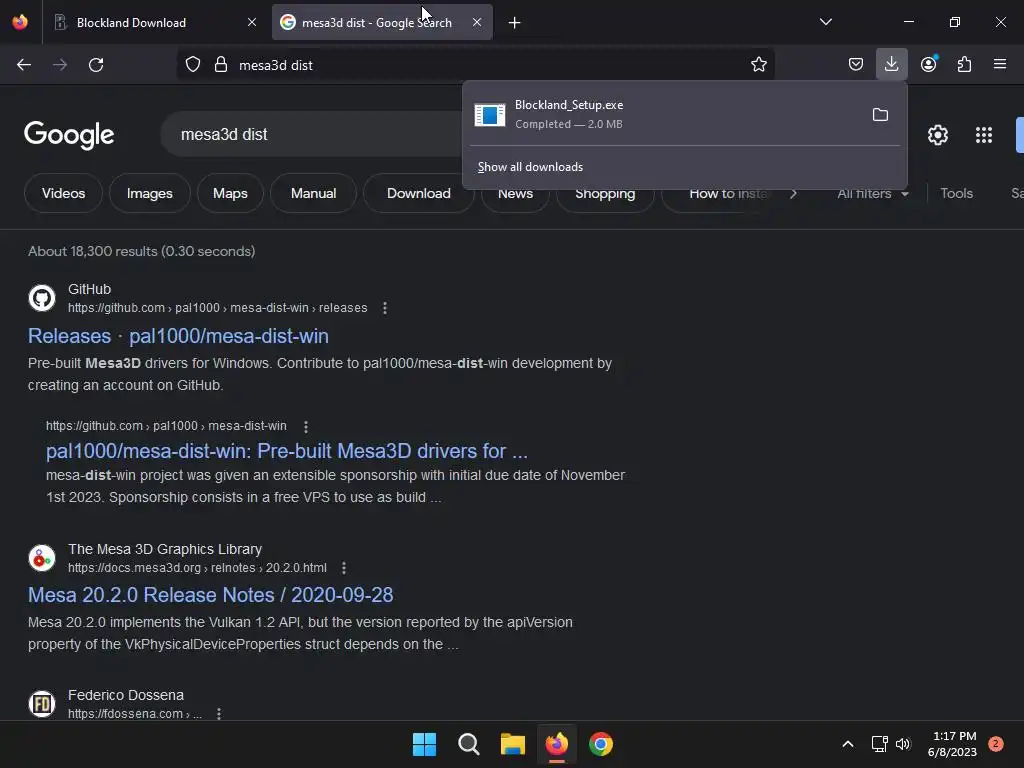Launch File Explorer from the taskbar
Viewport: 1024px width, 768px height.
point(513,744)
